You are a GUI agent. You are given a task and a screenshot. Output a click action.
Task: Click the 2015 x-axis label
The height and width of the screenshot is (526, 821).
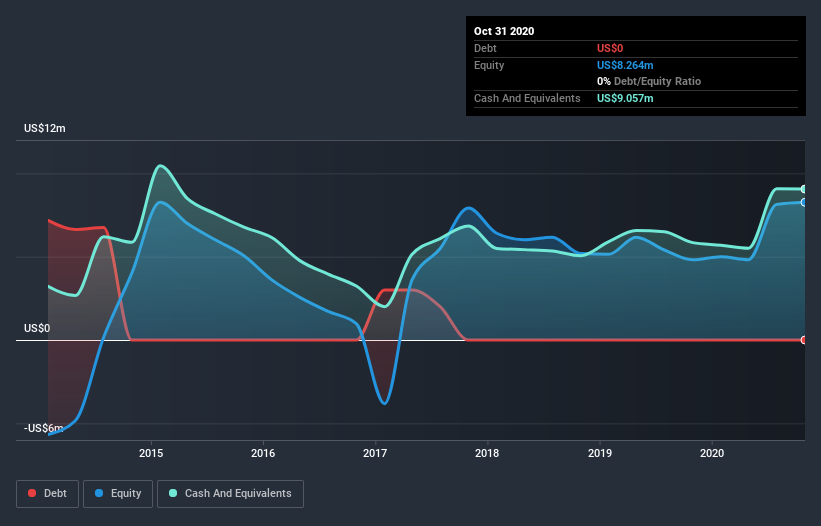pyautogui.click(x=151, y=453)
